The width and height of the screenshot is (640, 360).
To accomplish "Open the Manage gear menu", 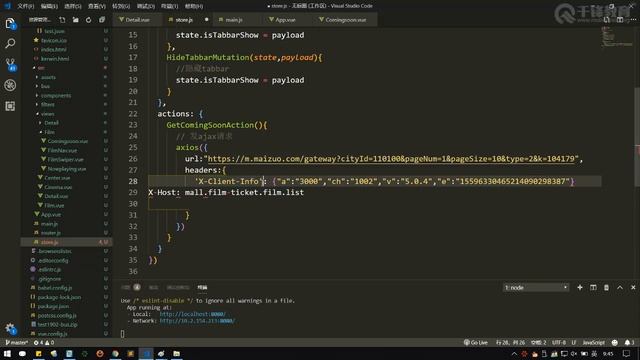I will (10, 328).
